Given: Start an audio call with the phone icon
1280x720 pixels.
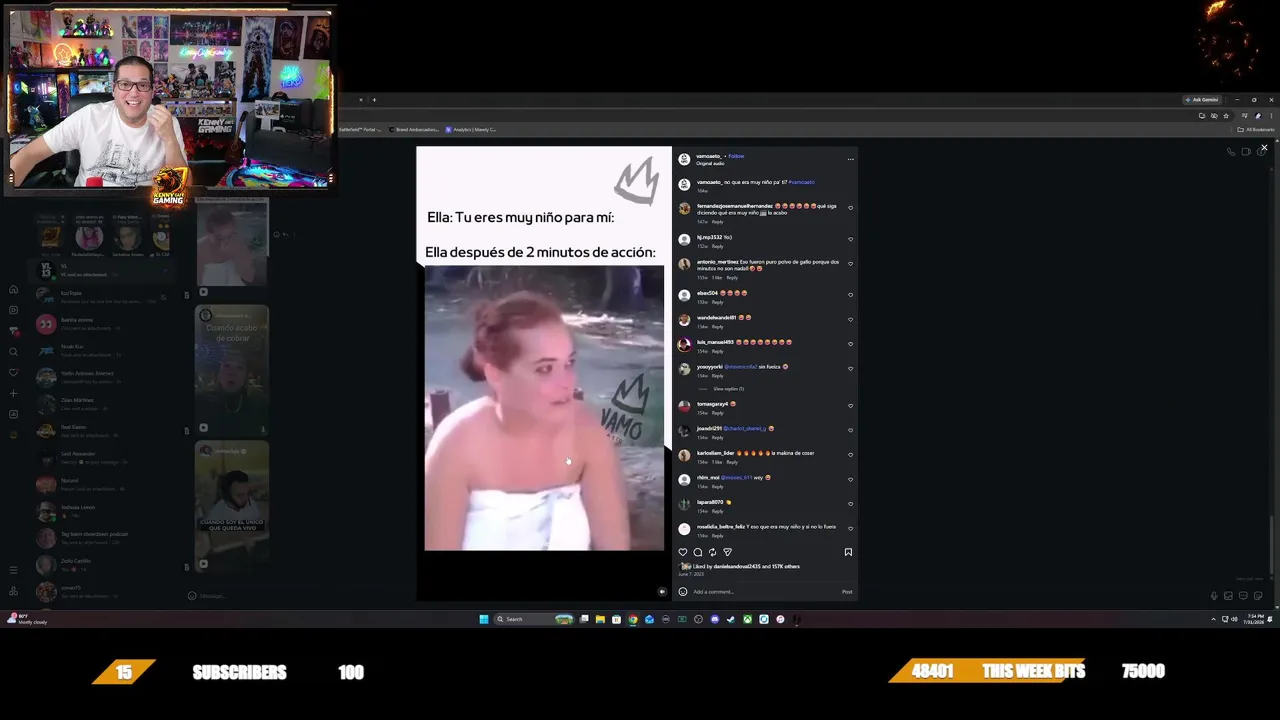Looking at the screenshot, I should click(x=1231, y=152).
